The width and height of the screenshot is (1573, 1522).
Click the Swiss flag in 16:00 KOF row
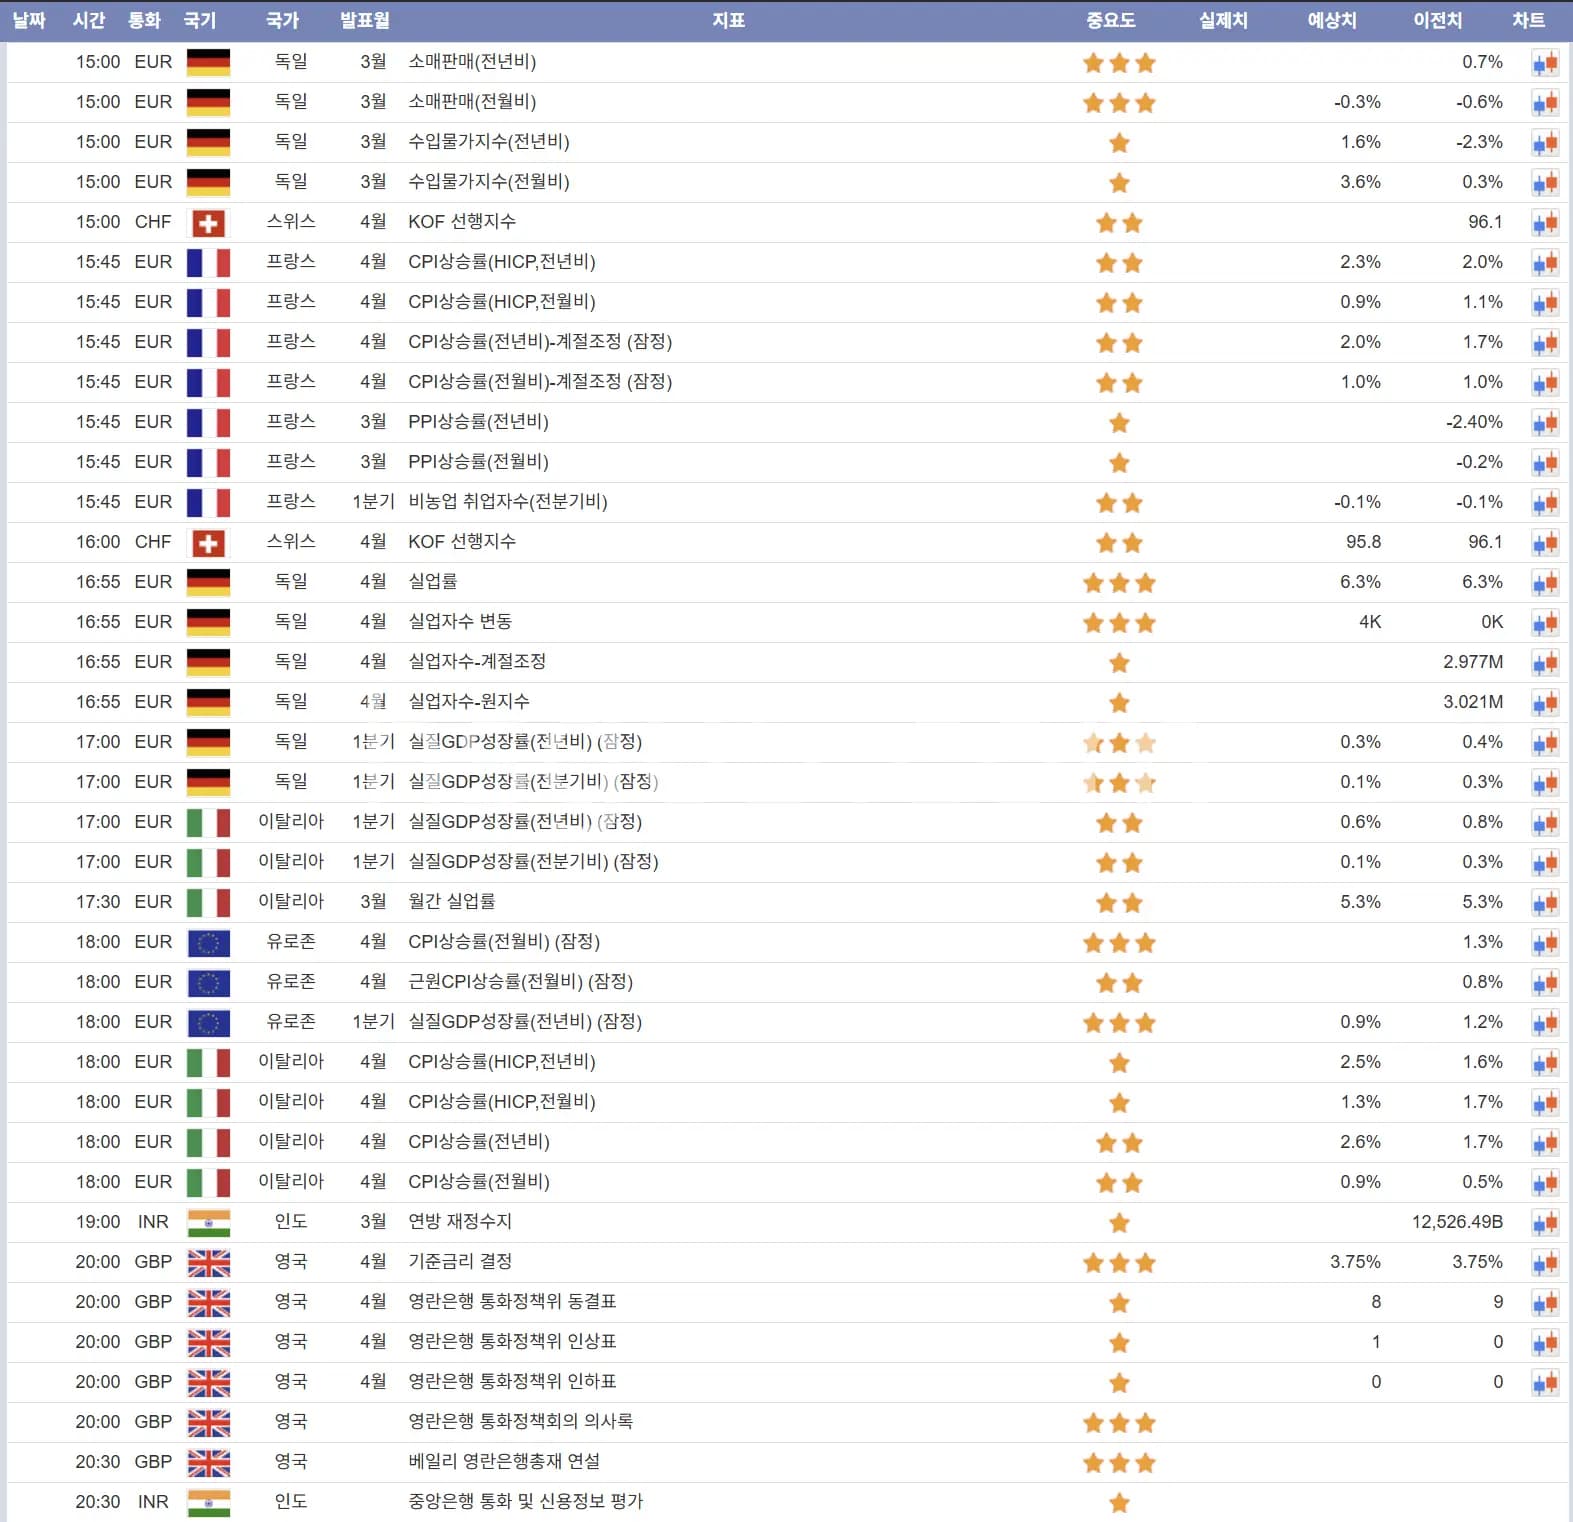click(208, 543)
